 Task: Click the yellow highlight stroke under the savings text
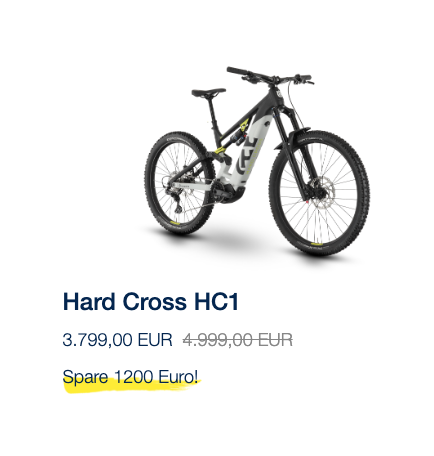(x=130, y=387)
